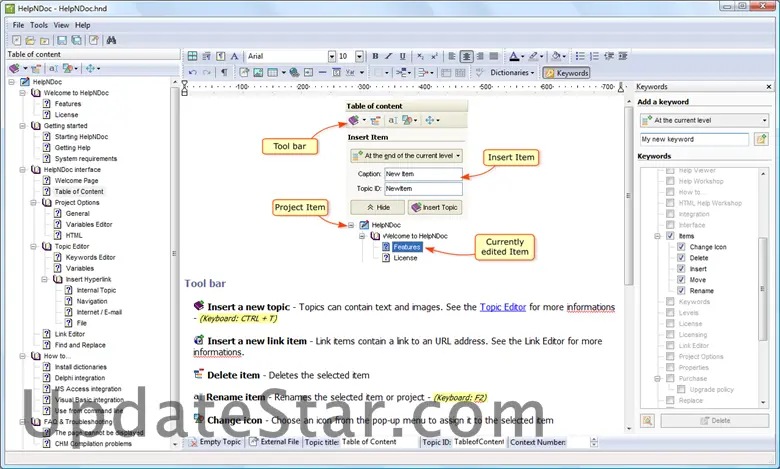Screen dimensions: 780x469
Task: Open the Tools menu
Action: (x=39, y=25)
